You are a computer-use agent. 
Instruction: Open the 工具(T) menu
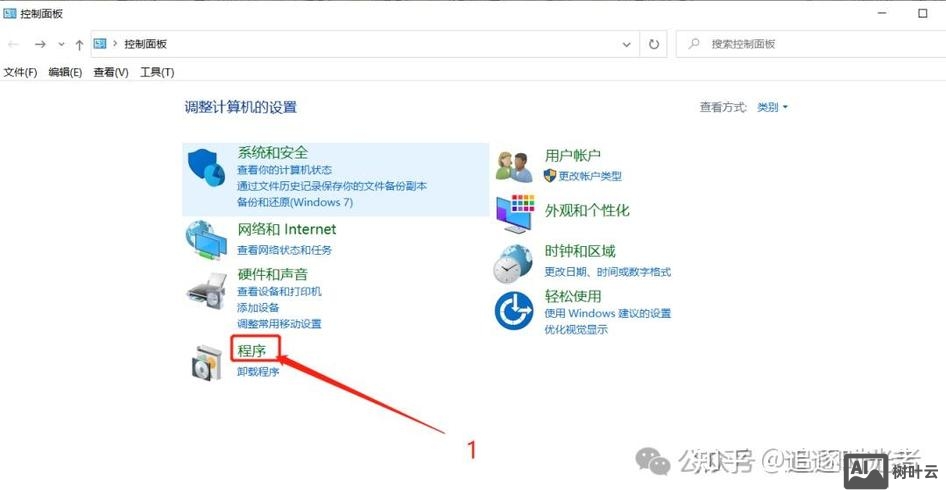[157, 72]
